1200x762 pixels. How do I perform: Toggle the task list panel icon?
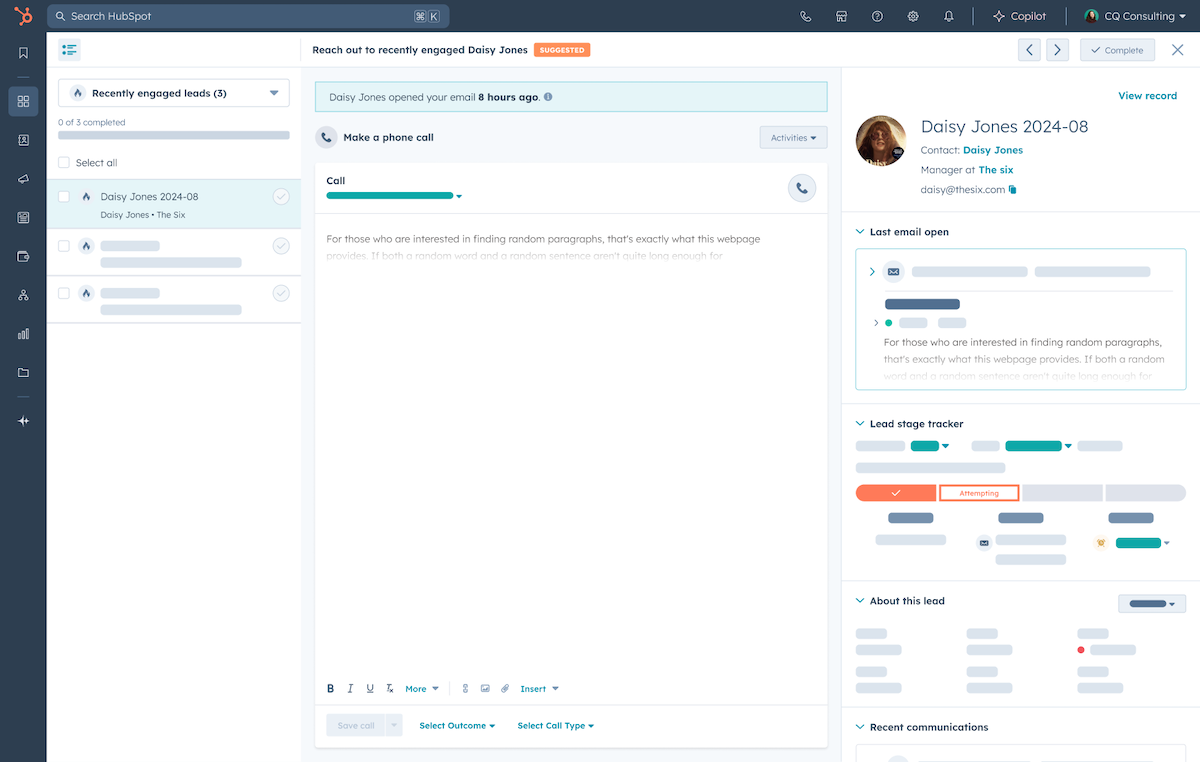[x=69, y=50]
